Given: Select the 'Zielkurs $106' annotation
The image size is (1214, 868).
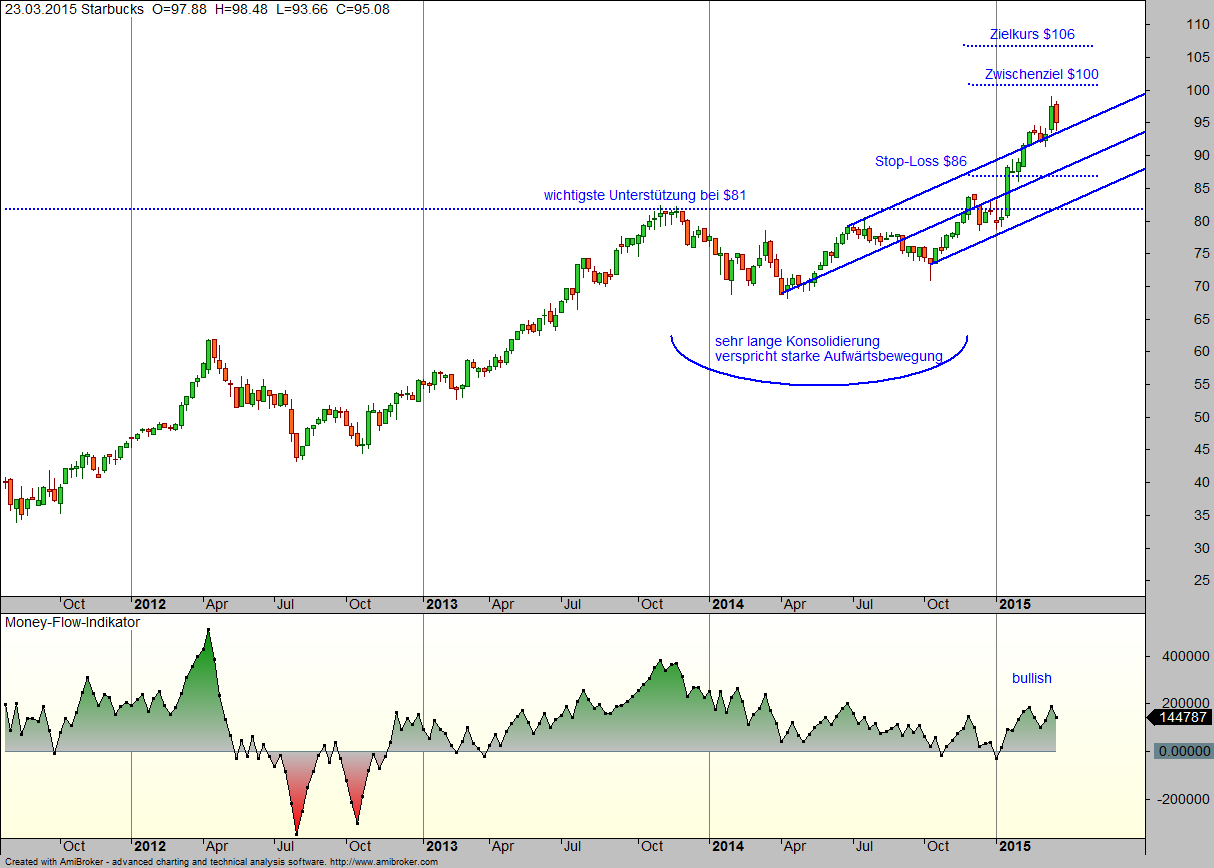Looking at the screenshot, I should coord(1032,34).
